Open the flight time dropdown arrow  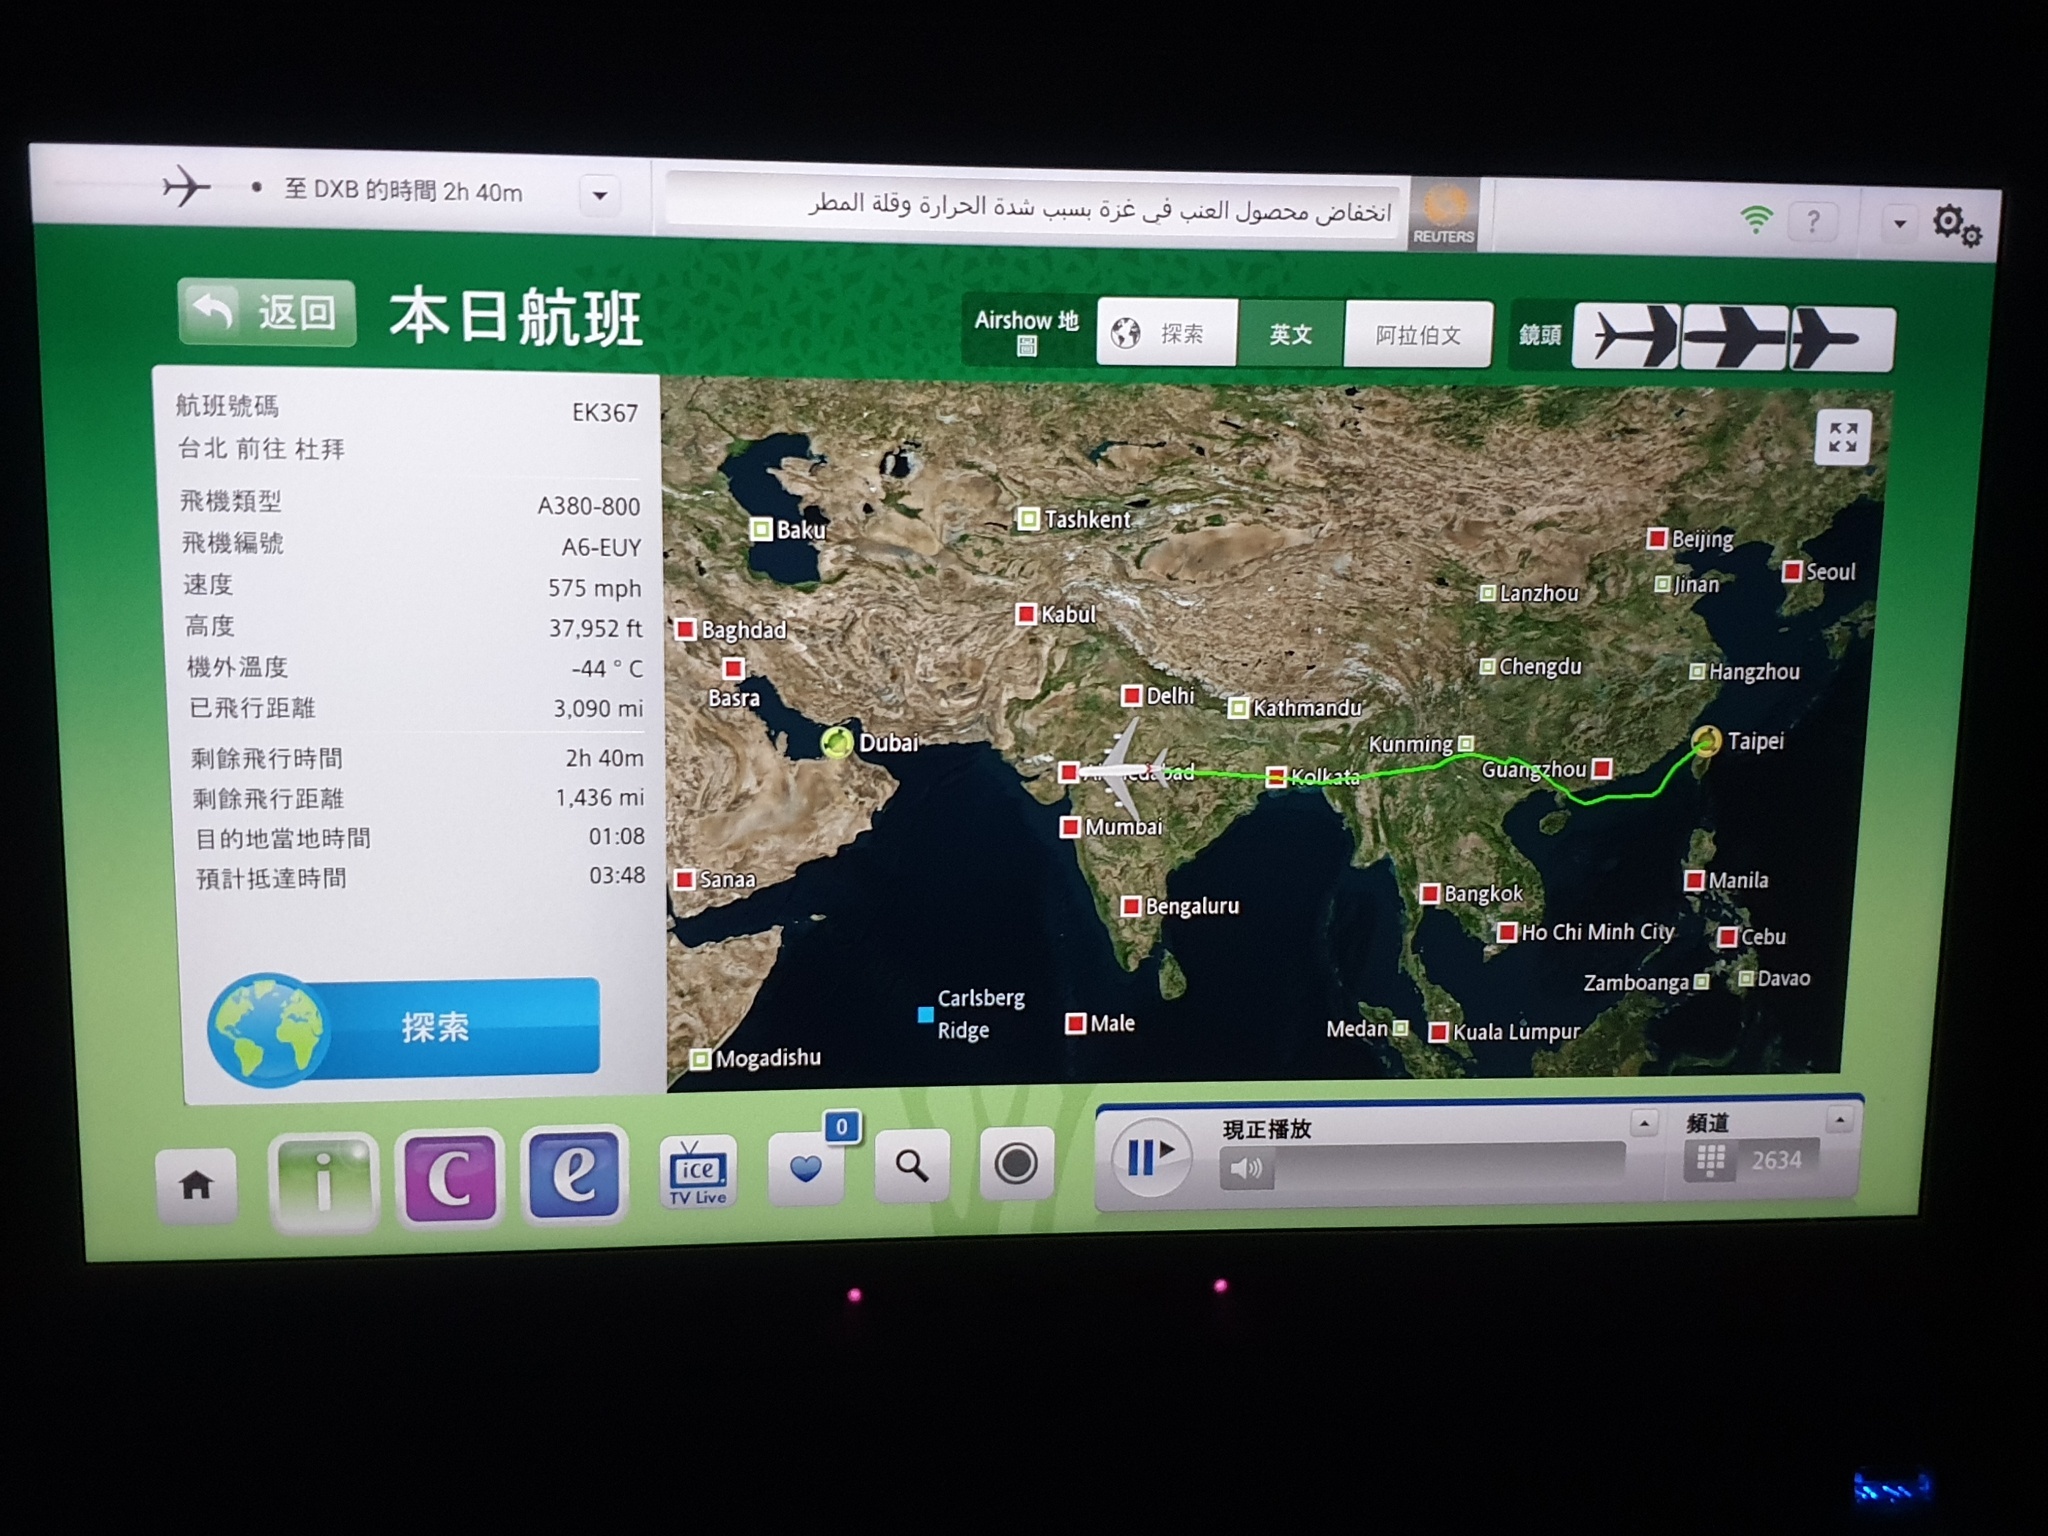click(x=600, y=195)
